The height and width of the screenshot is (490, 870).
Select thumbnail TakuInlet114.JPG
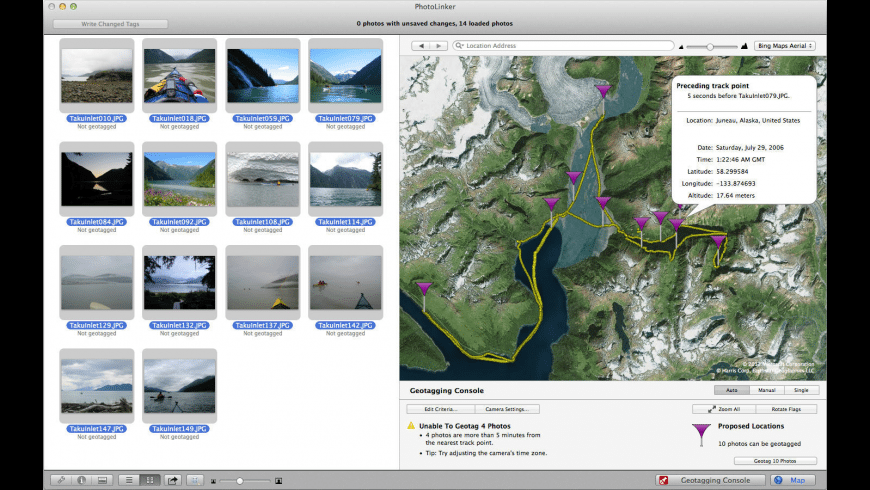coord(346,179)
